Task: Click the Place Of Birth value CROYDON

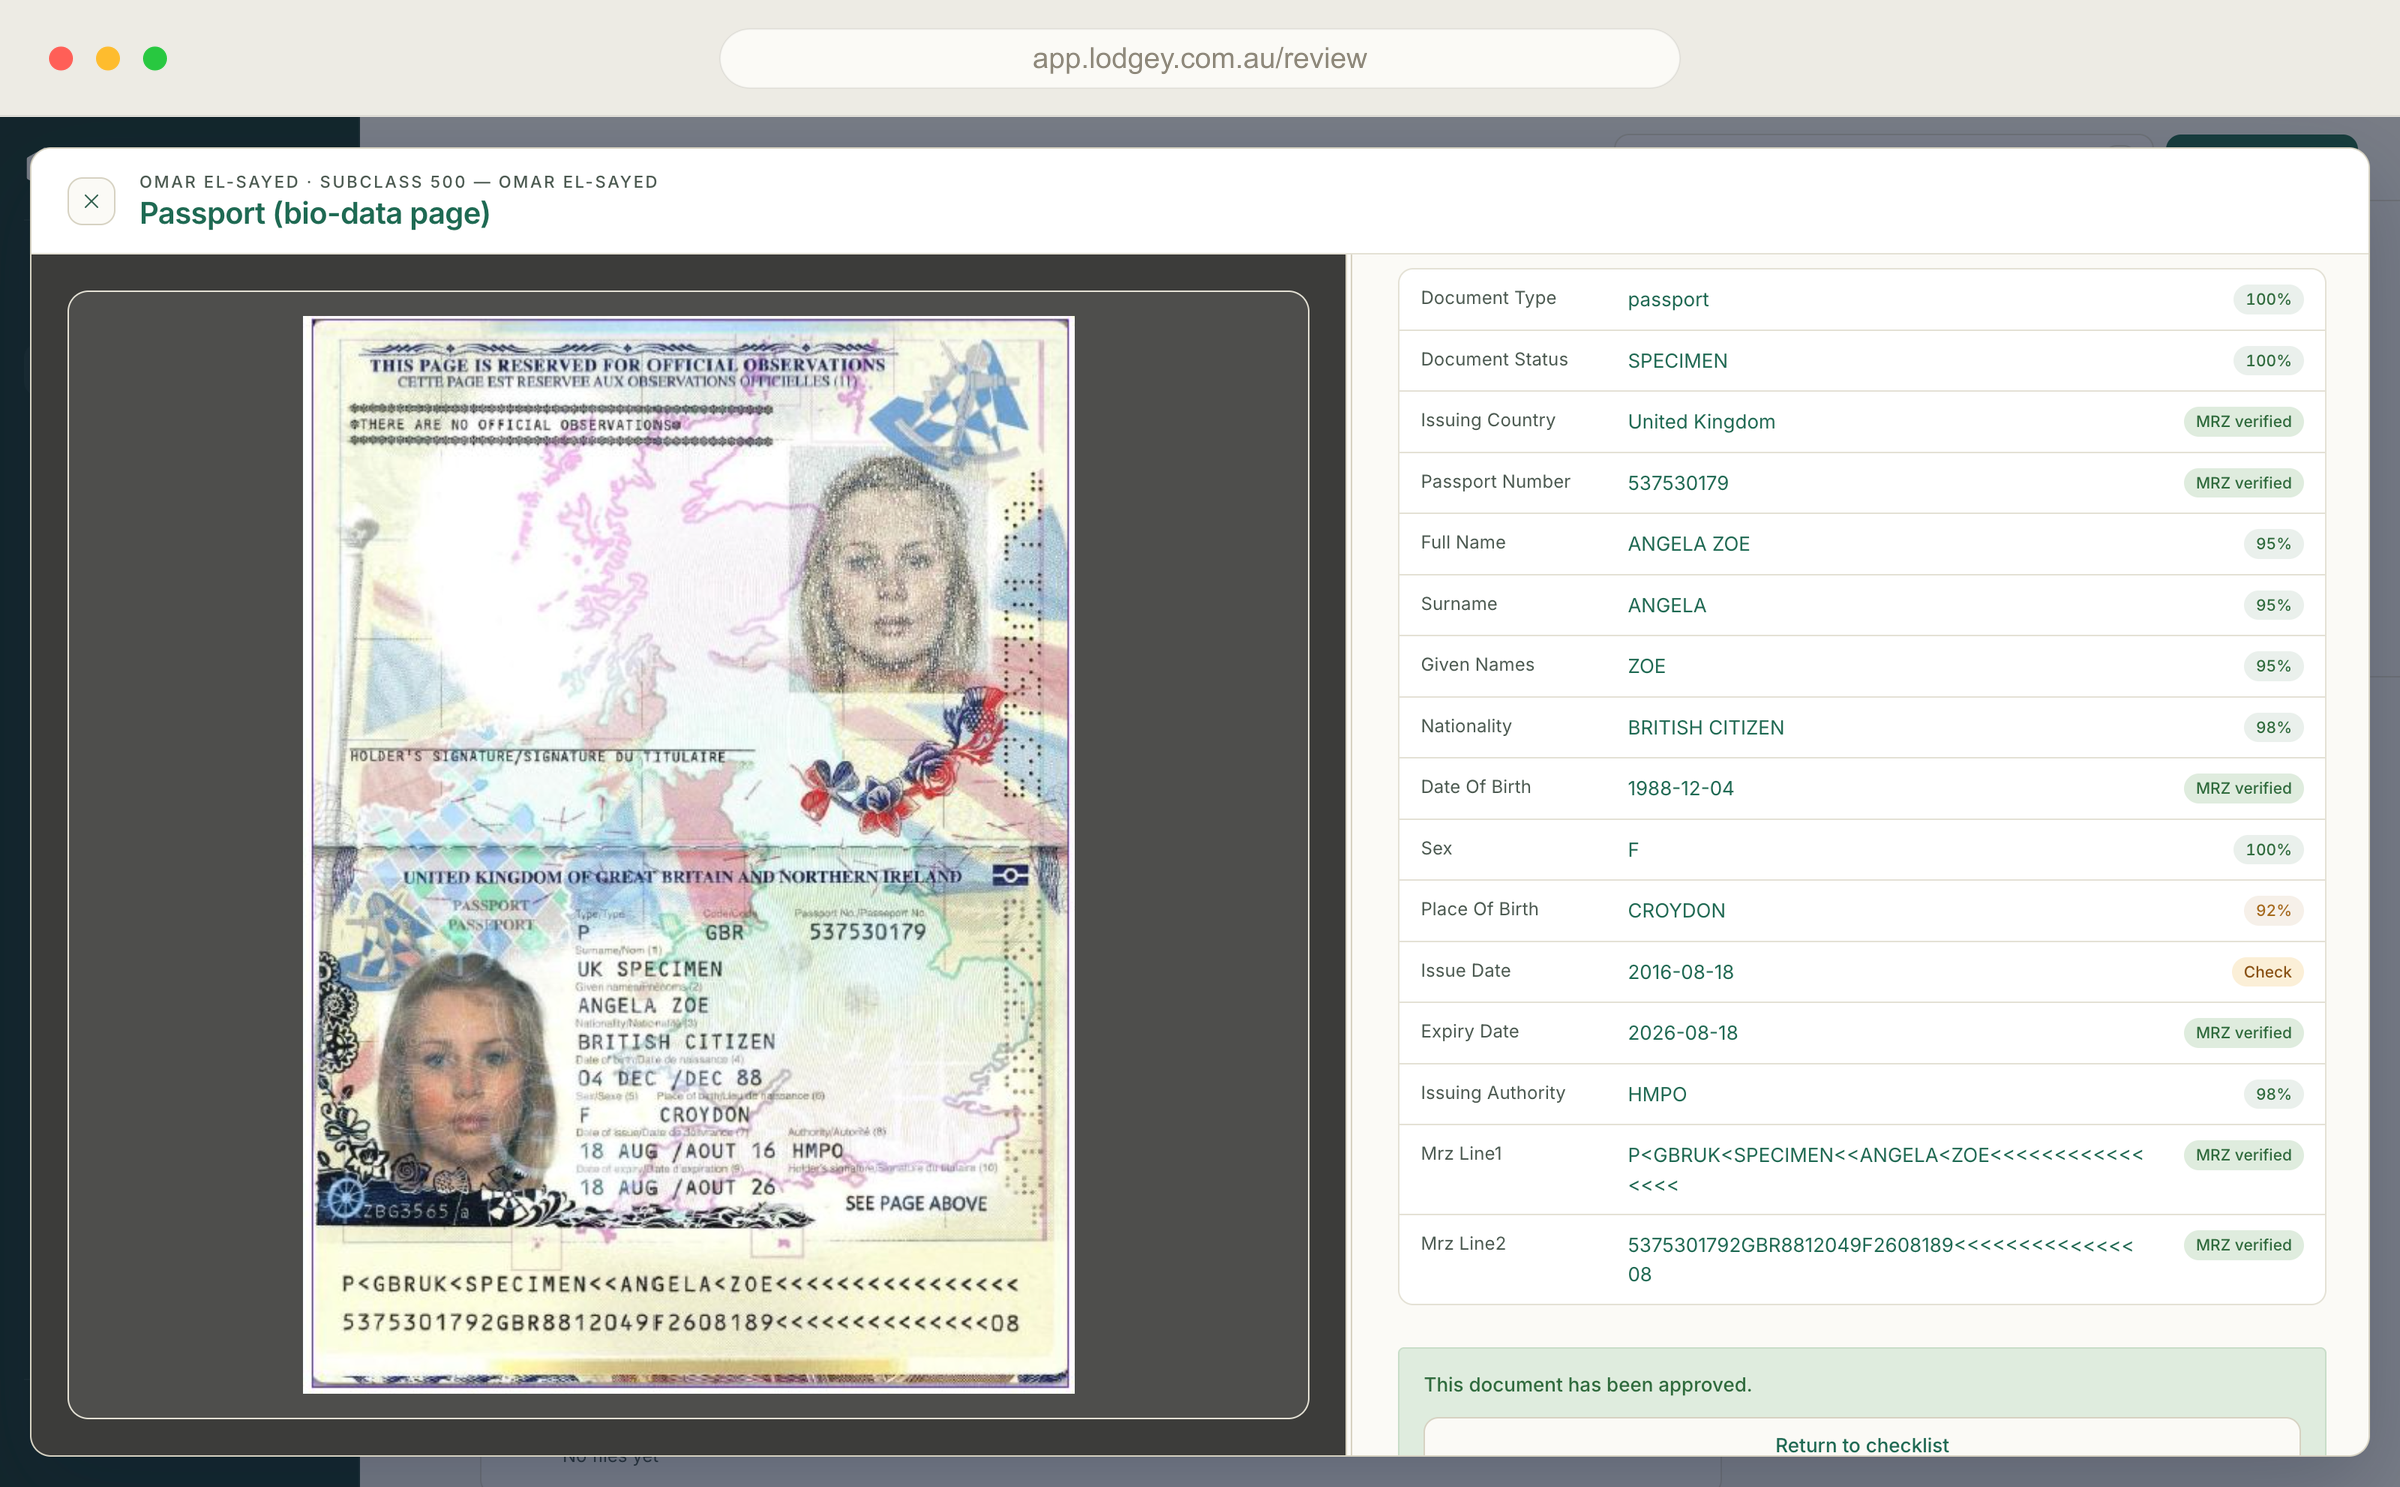Action: [1676, 910]
